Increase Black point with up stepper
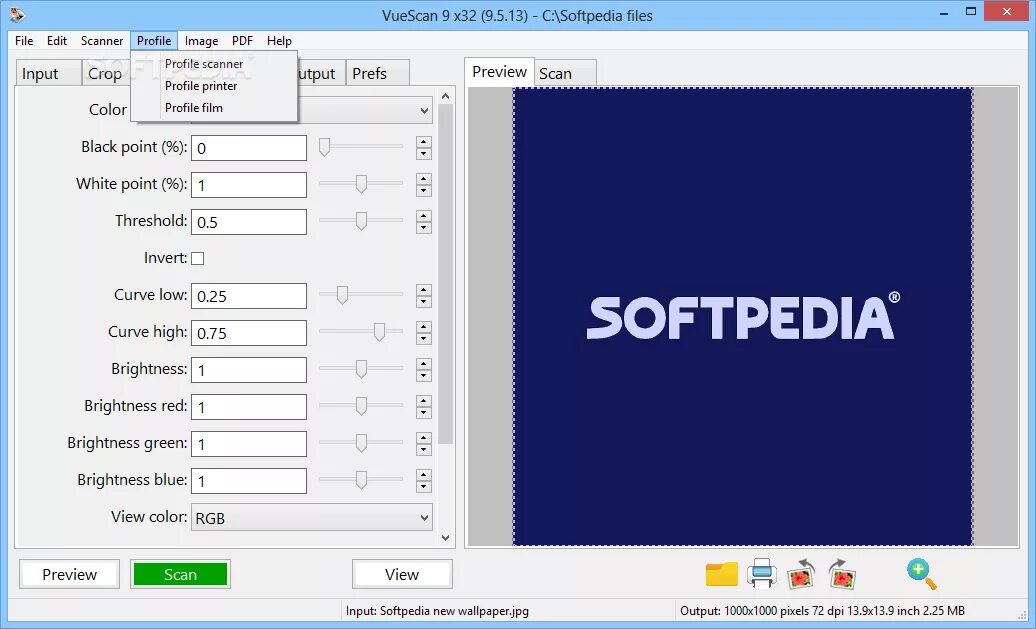 424,142
